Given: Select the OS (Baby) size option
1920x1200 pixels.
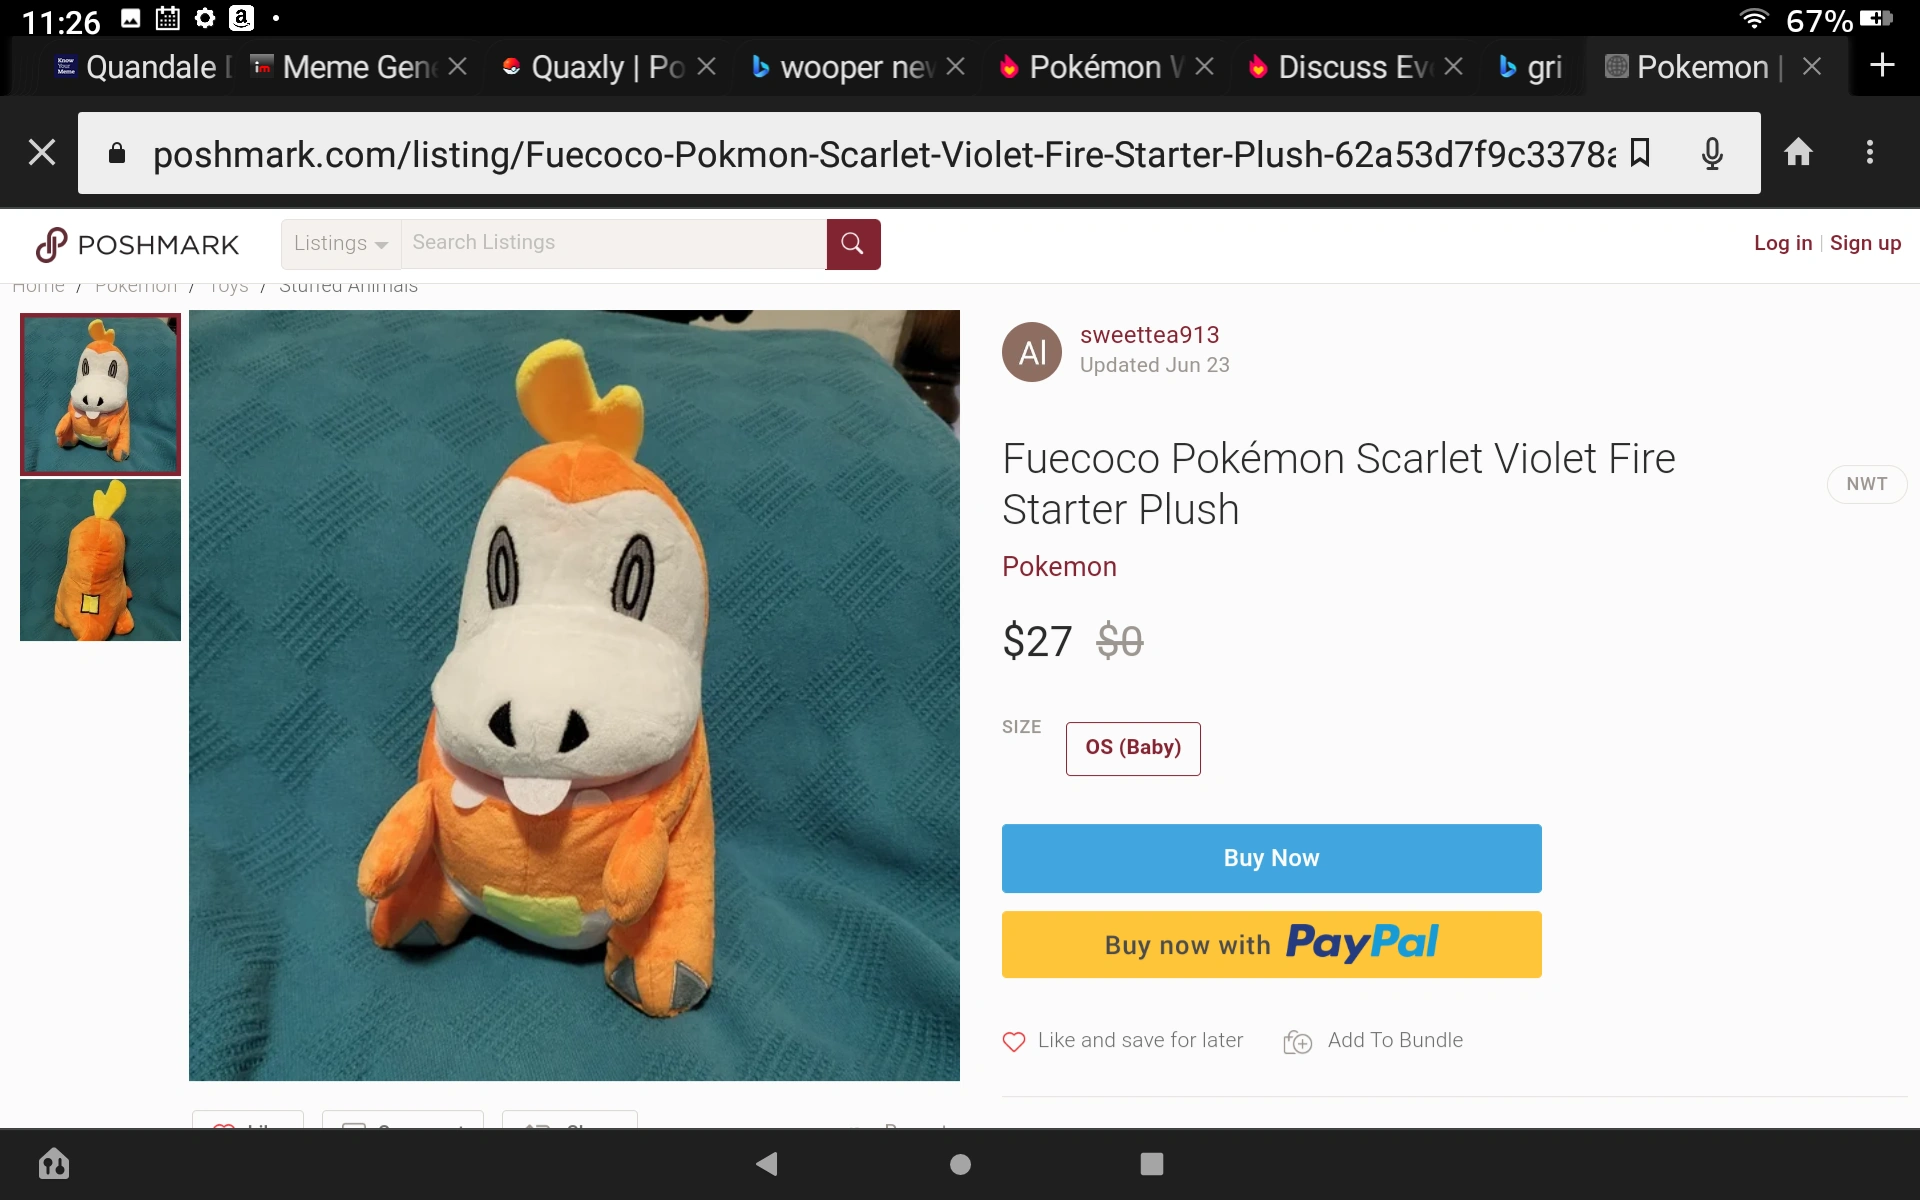Looking at the screenshot, I should (1132, 748).
